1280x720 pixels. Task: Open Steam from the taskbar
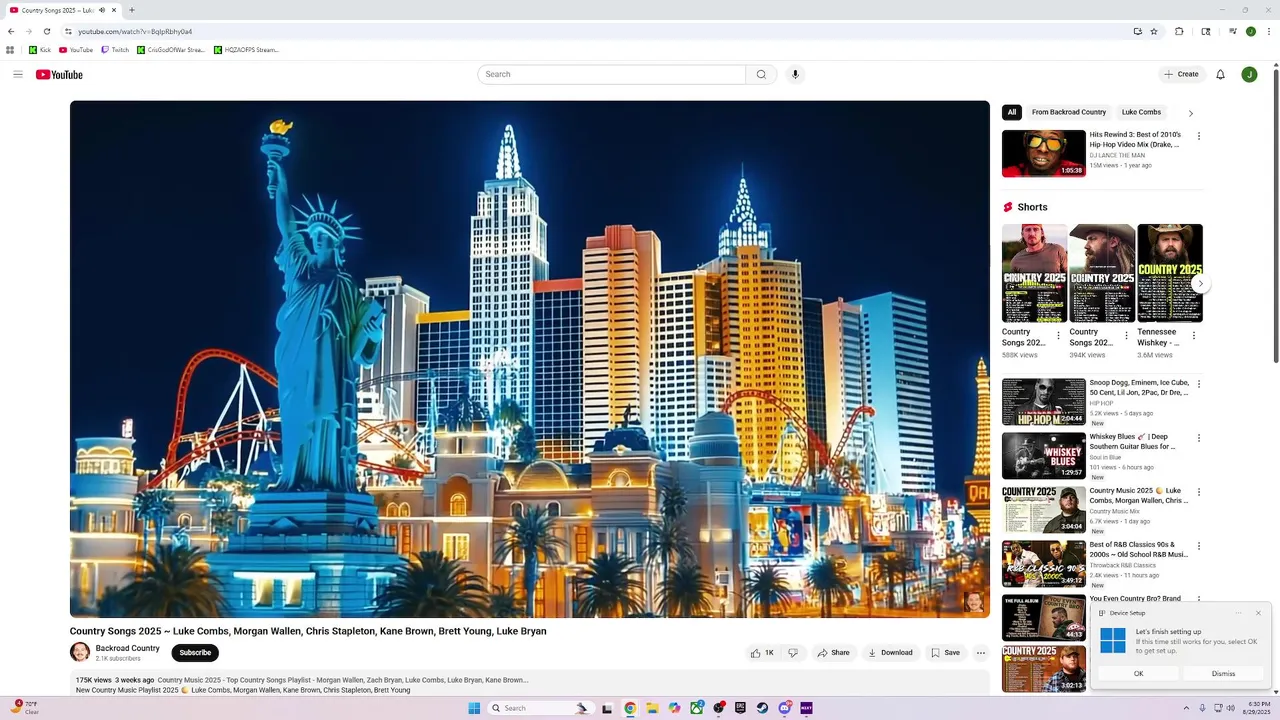point(762,708)
